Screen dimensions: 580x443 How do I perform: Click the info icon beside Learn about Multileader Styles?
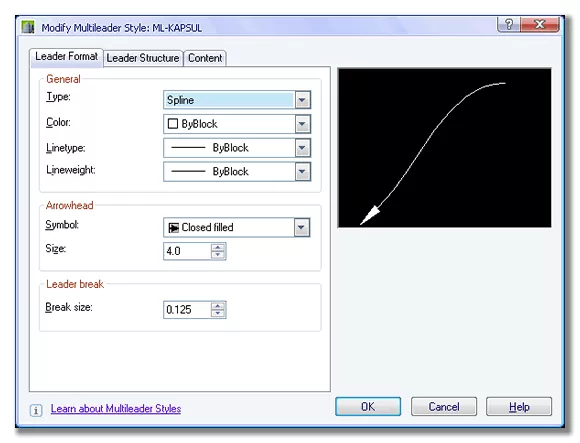[x=36, y=410]
